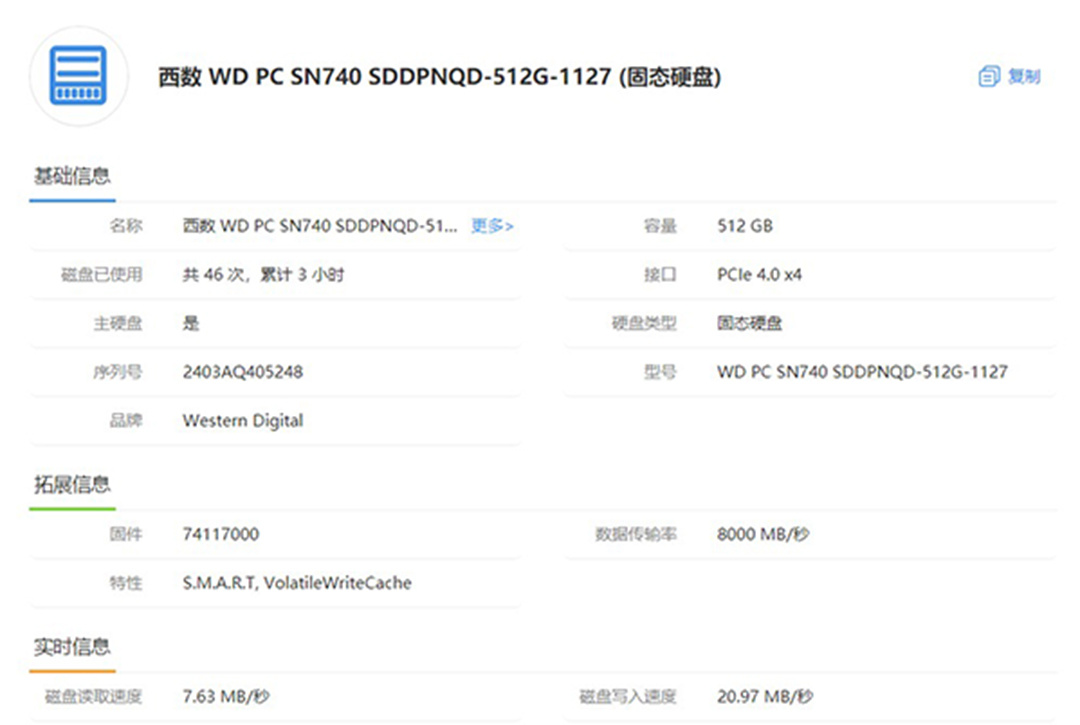The image size is (1080, 725).
Task: Click the large drive title heading text
Action: pyautogui.click(x=439, y=77)
